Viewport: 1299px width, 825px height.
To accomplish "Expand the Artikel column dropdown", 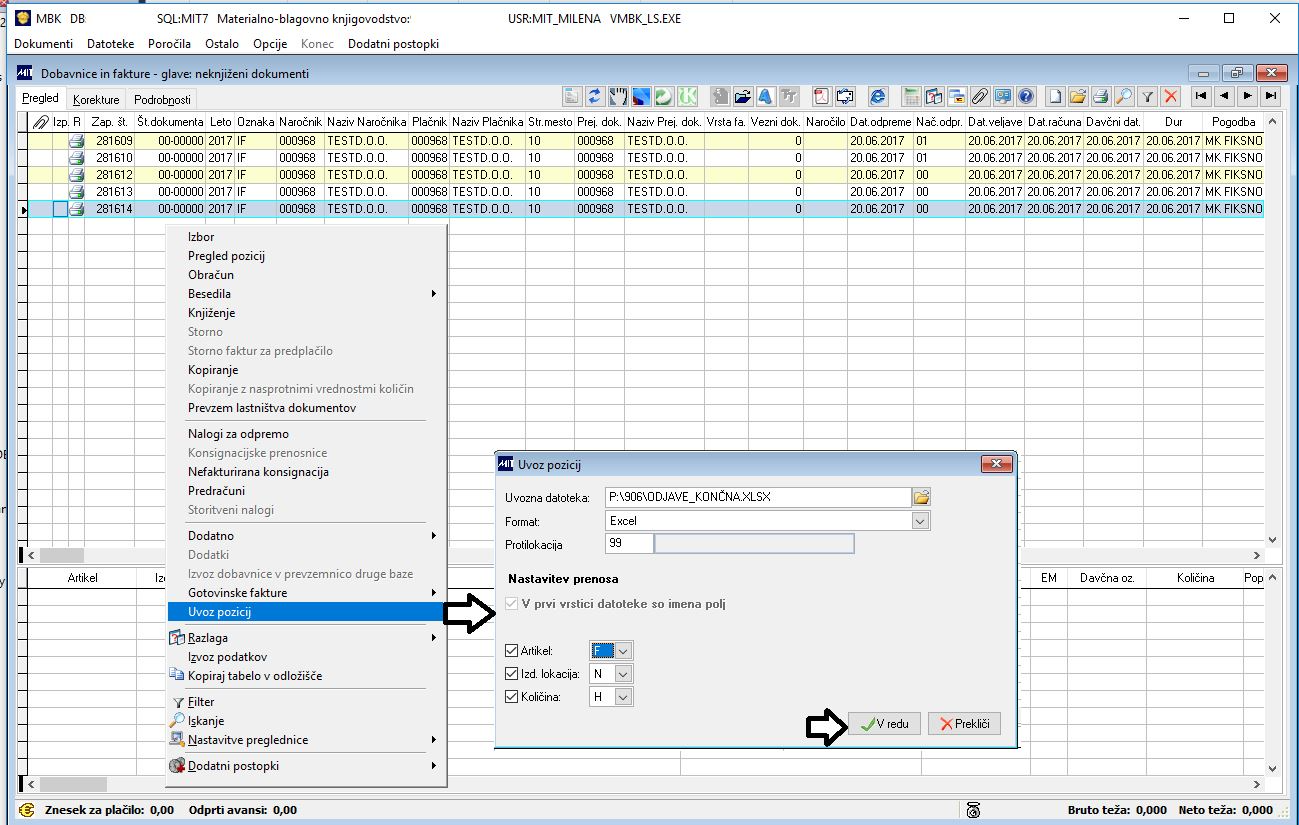I will click(623, 651).
